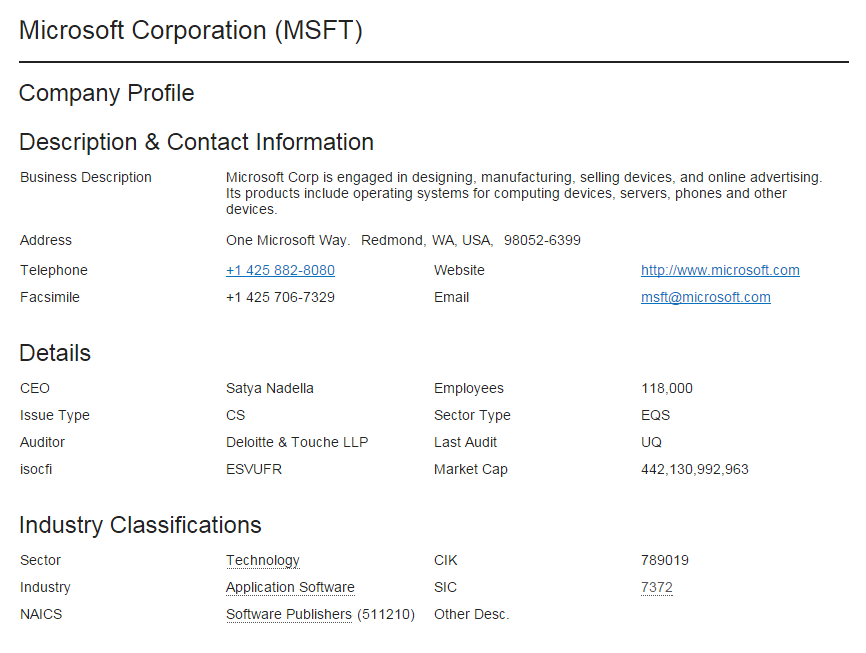
Task: Open the http://www.microsoft.com website link
Action: coord(720,270)
